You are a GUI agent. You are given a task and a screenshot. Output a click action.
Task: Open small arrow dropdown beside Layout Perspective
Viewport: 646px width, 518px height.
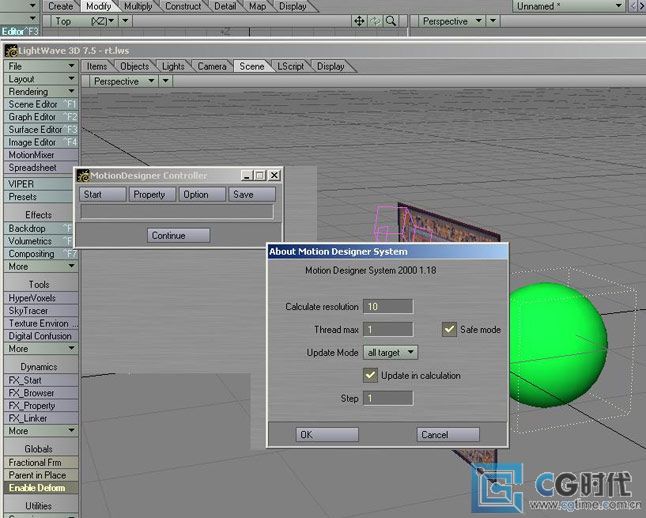coord(166,81)
